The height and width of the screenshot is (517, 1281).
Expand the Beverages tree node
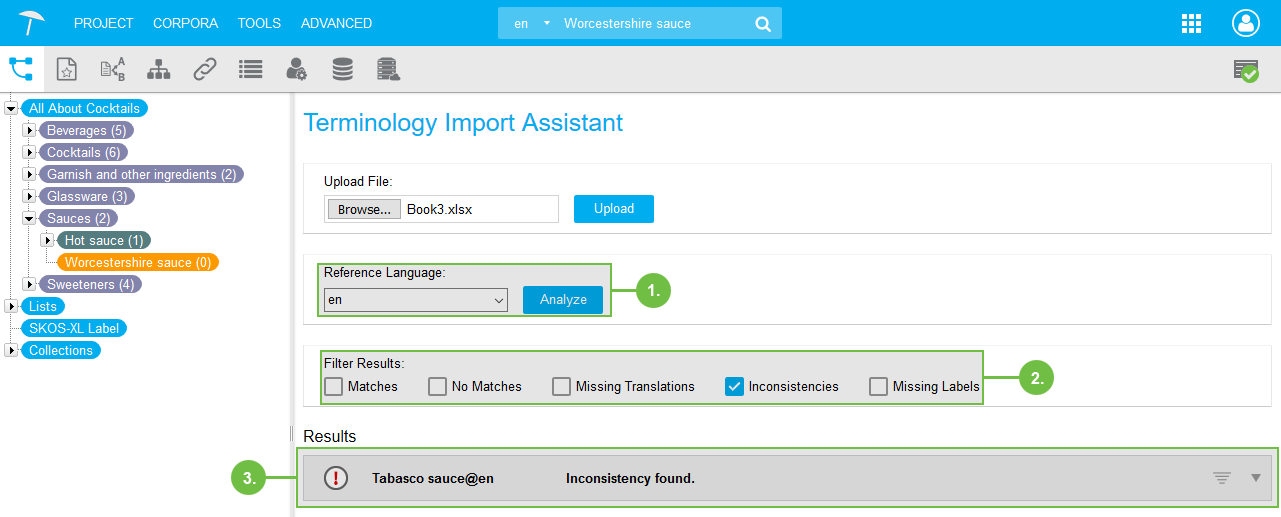coord(29,131)
